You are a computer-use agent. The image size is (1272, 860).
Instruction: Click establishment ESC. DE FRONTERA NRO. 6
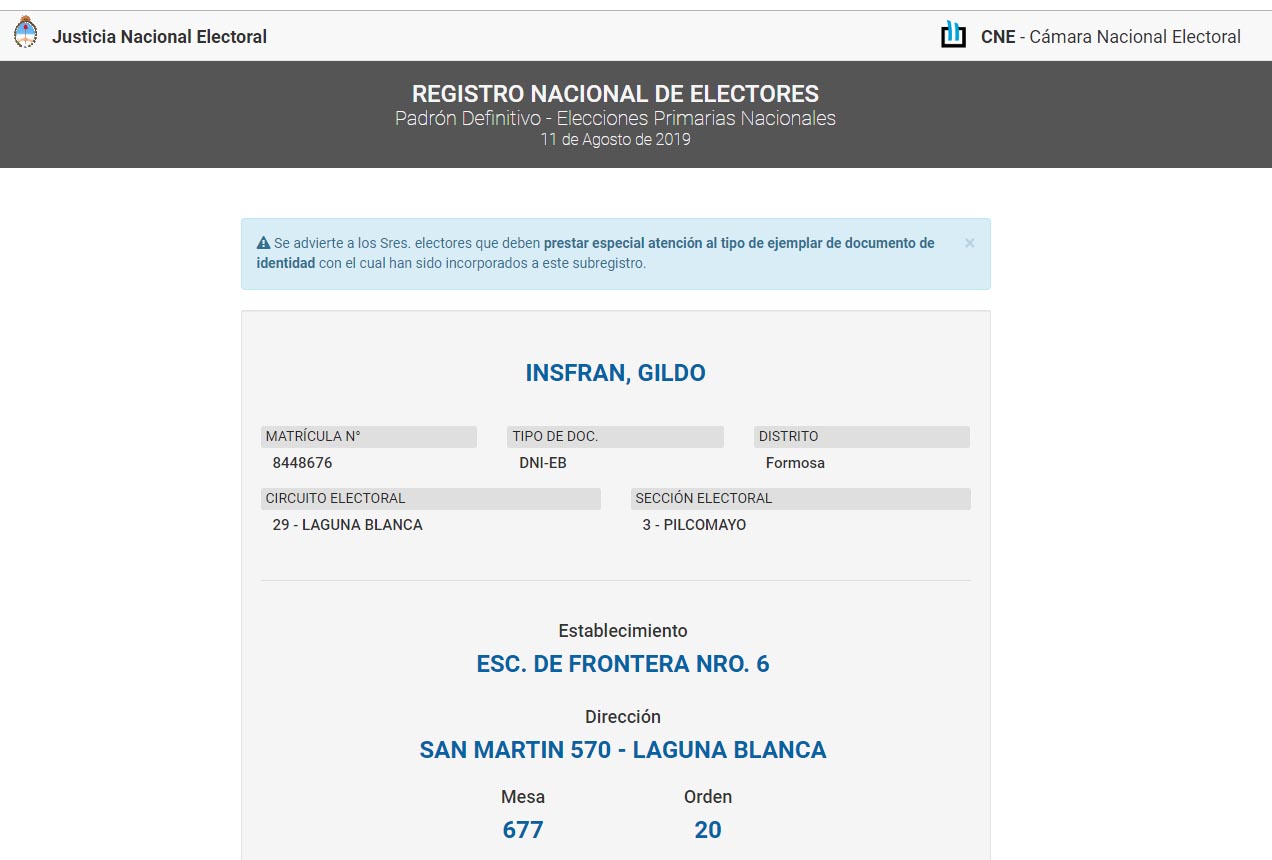pos(623,664)
